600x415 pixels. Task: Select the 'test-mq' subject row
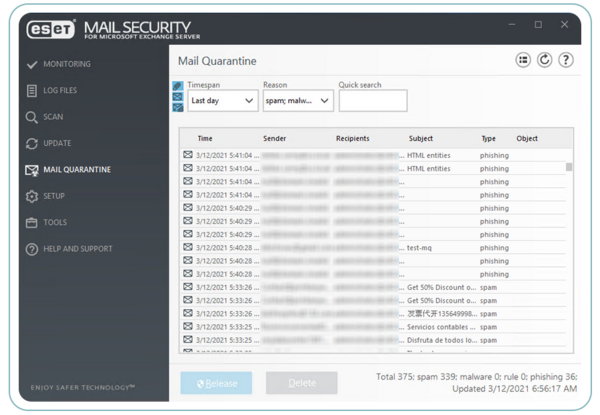373,248
